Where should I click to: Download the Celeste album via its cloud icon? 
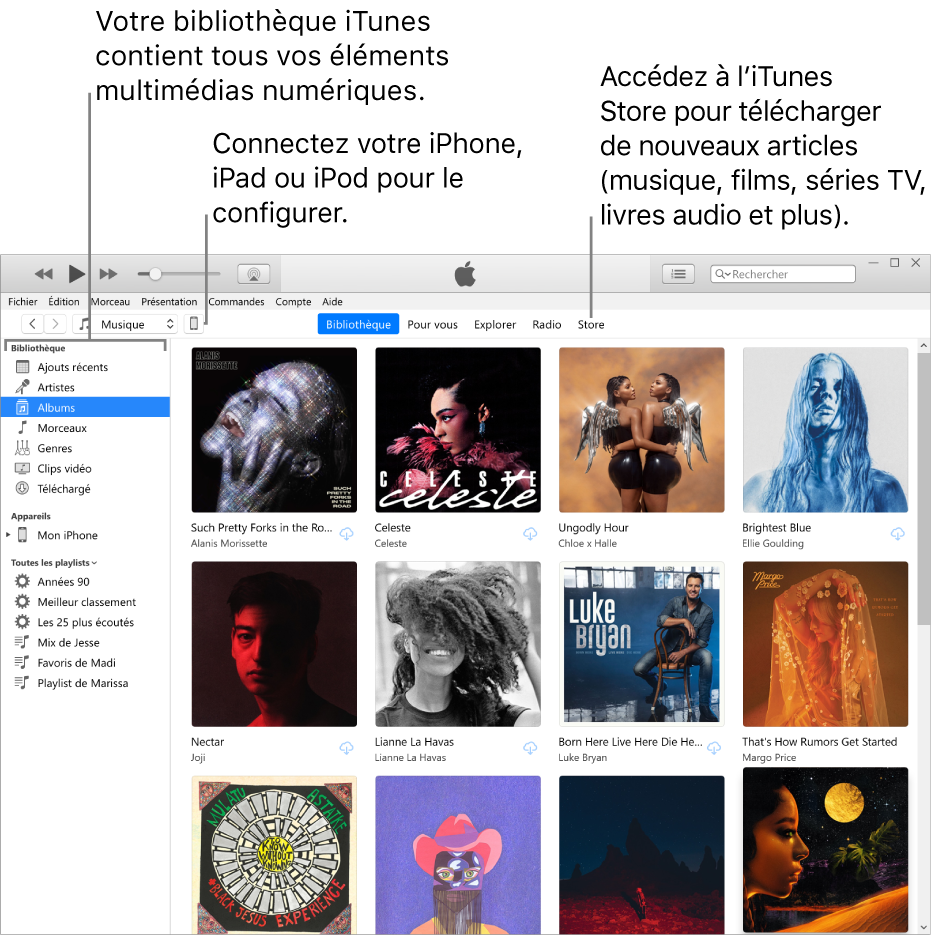(530, 534)
